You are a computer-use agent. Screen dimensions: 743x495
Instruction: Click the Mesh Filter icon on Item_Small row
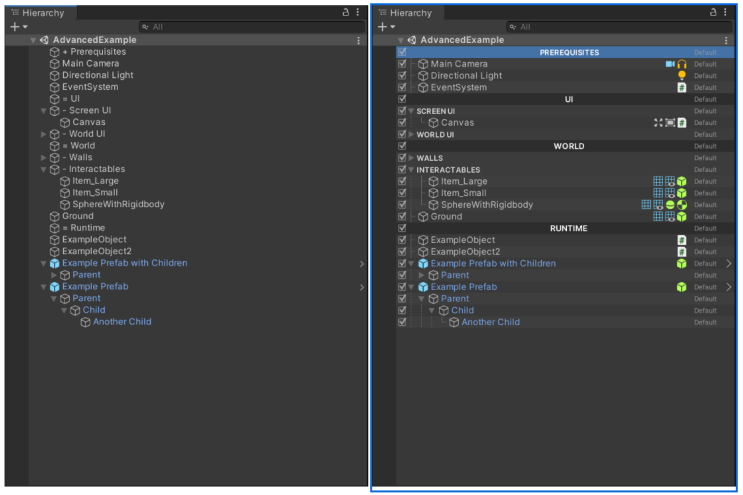pyautogui.click(x=658, y=193)
